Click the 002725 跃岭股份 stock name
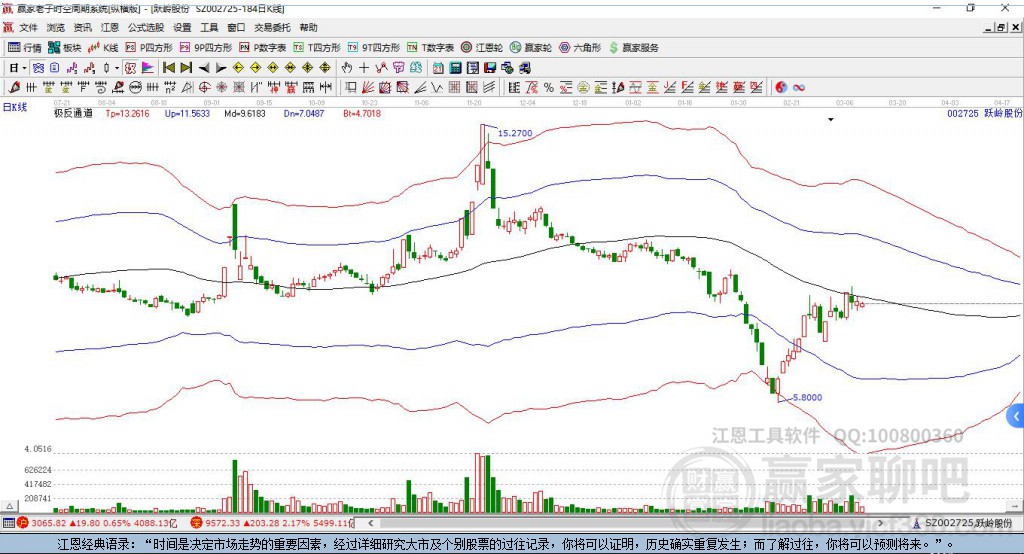Viewport: 1024px width, 554px height. (x=984, y=113)
